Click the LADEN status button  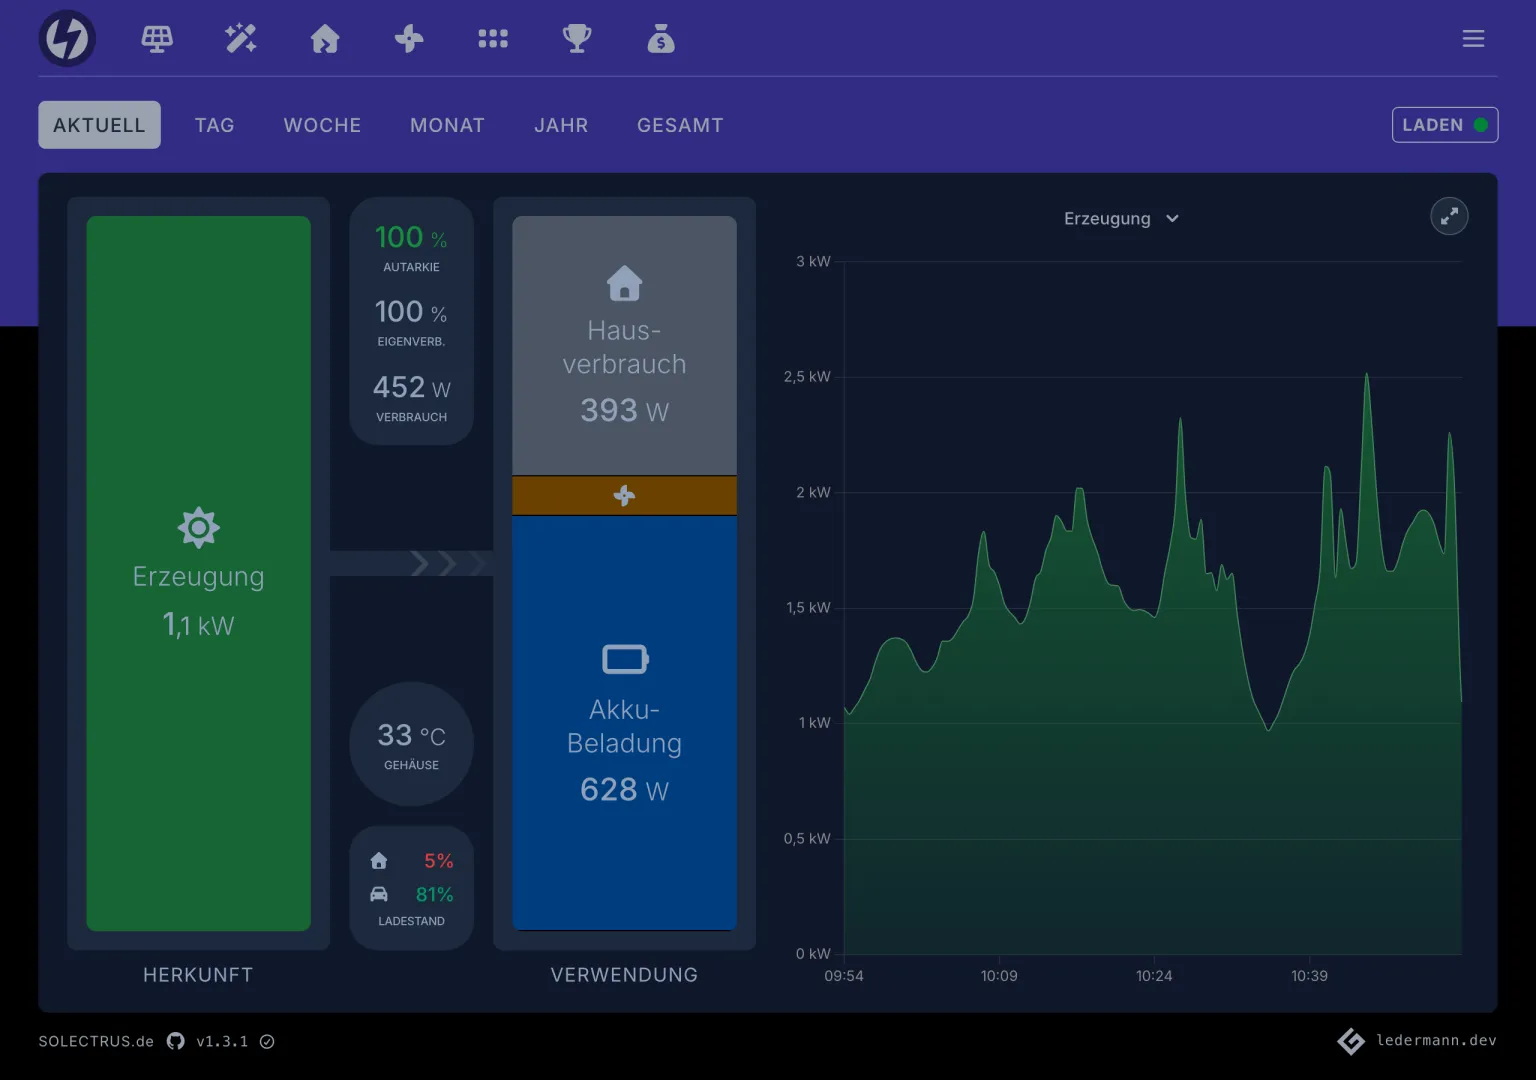tap(1445, 125)
